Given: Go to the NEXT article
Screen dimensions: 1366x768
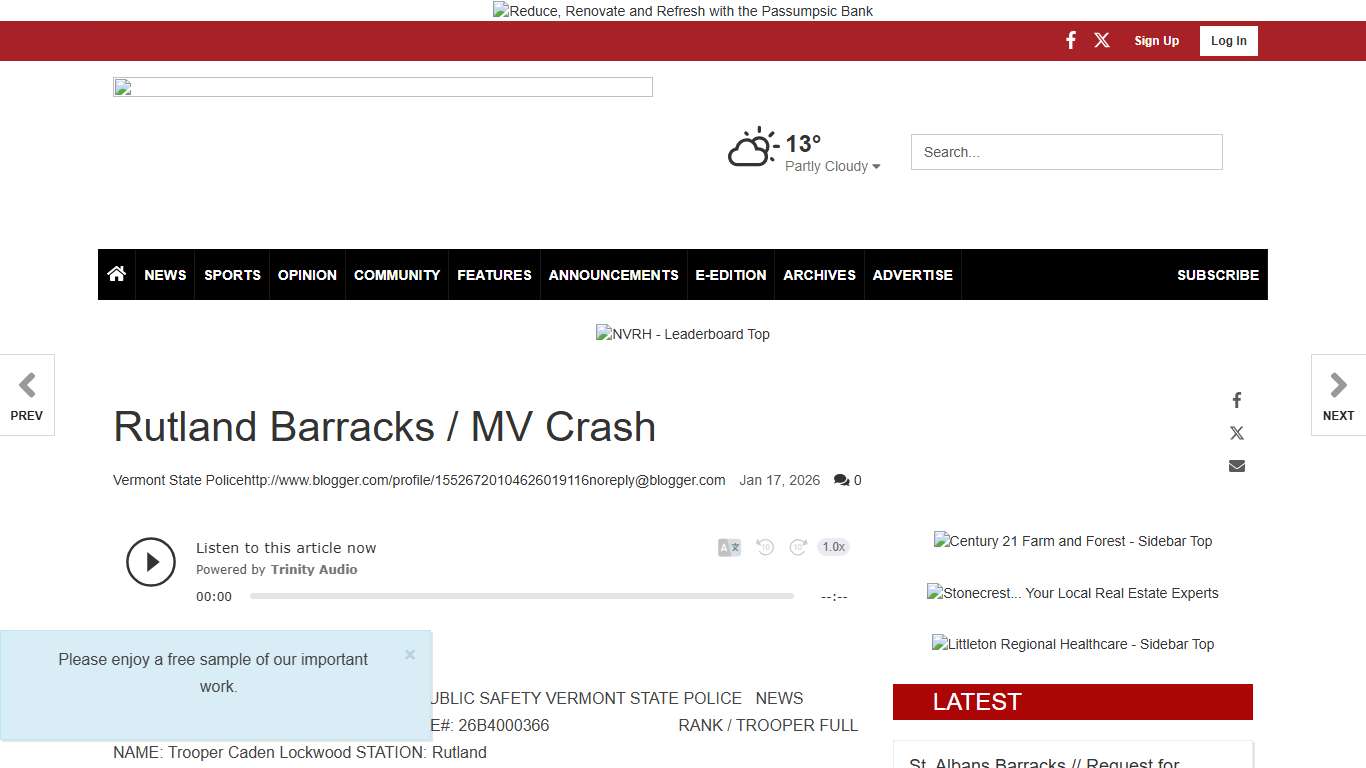Looking at the screenshot, I should pyautogui.click(x=1338, y=395).
